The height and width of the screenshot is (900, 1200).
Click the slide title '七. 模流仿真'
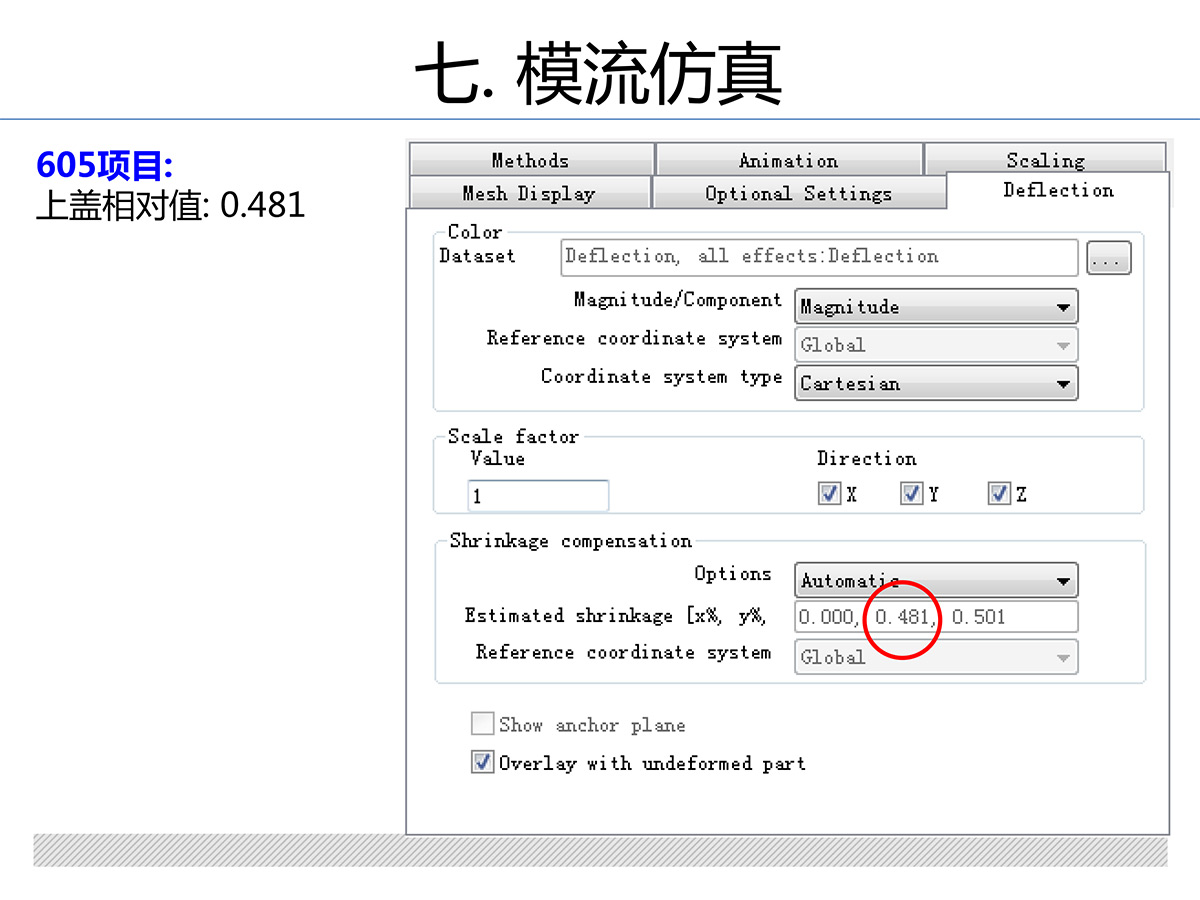(598, 75)
